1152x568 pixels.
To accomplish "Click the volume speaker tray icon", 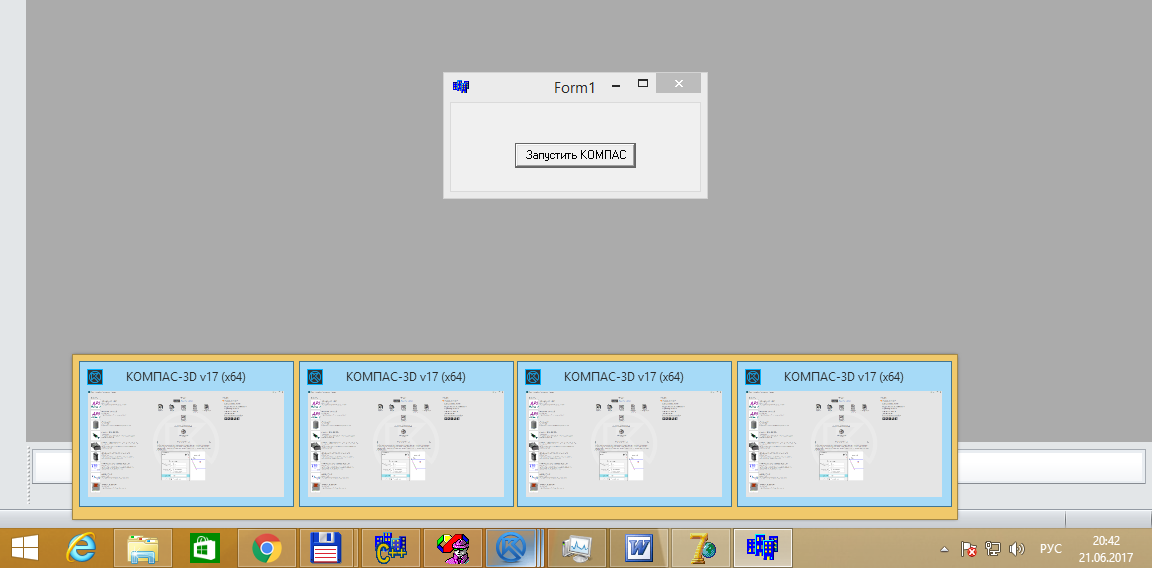I will [1017, 549].
